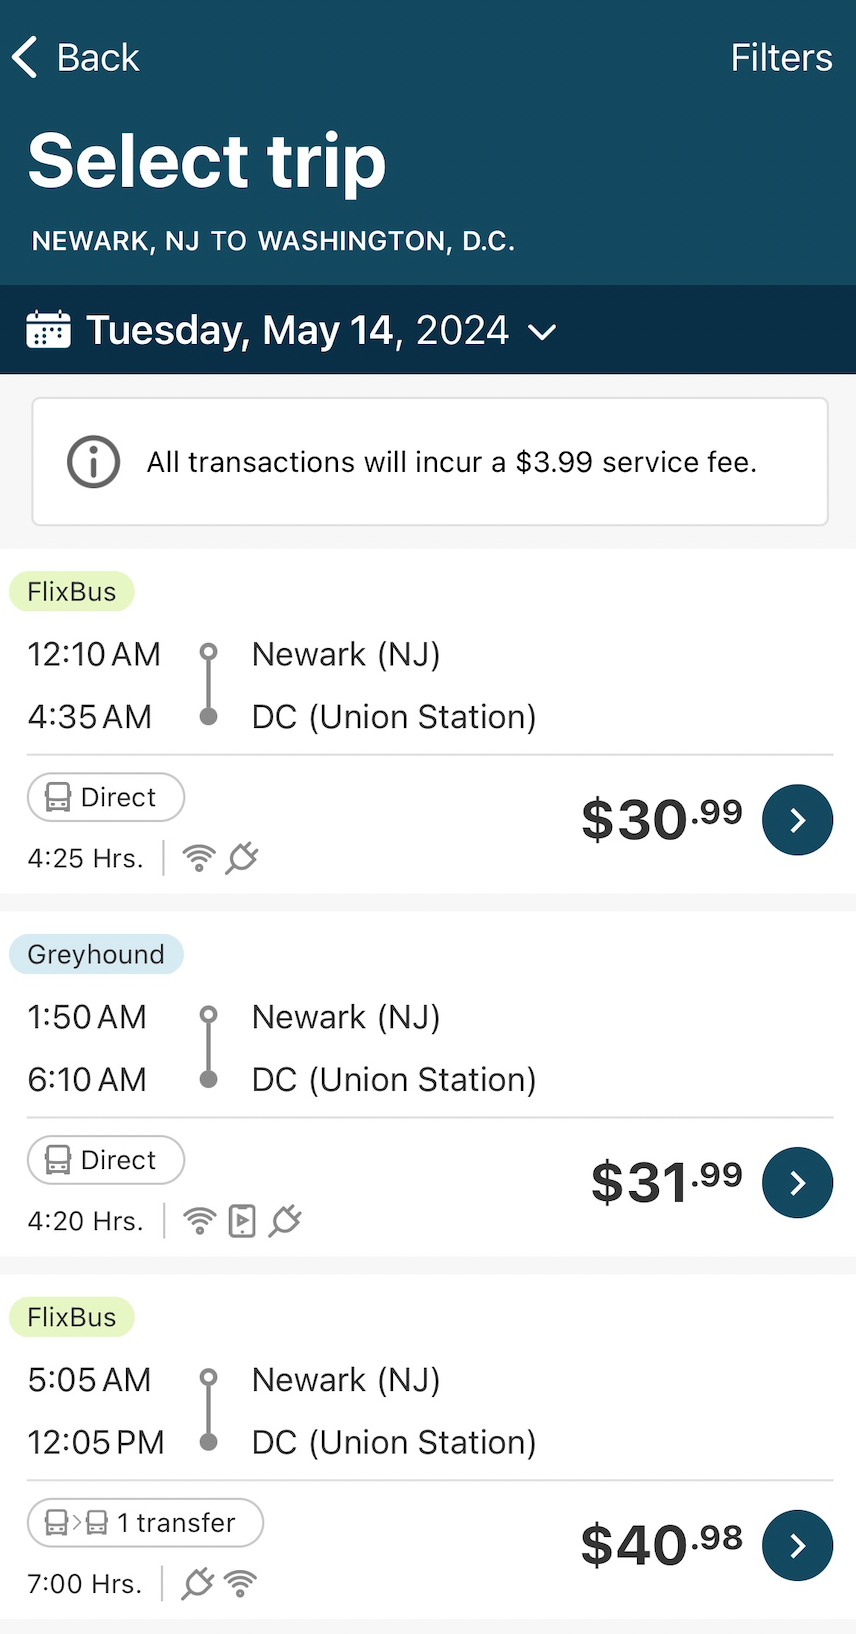Tap the 1 transfer badge
This screenshot has height=1634, width=856.
(145, 1523)
